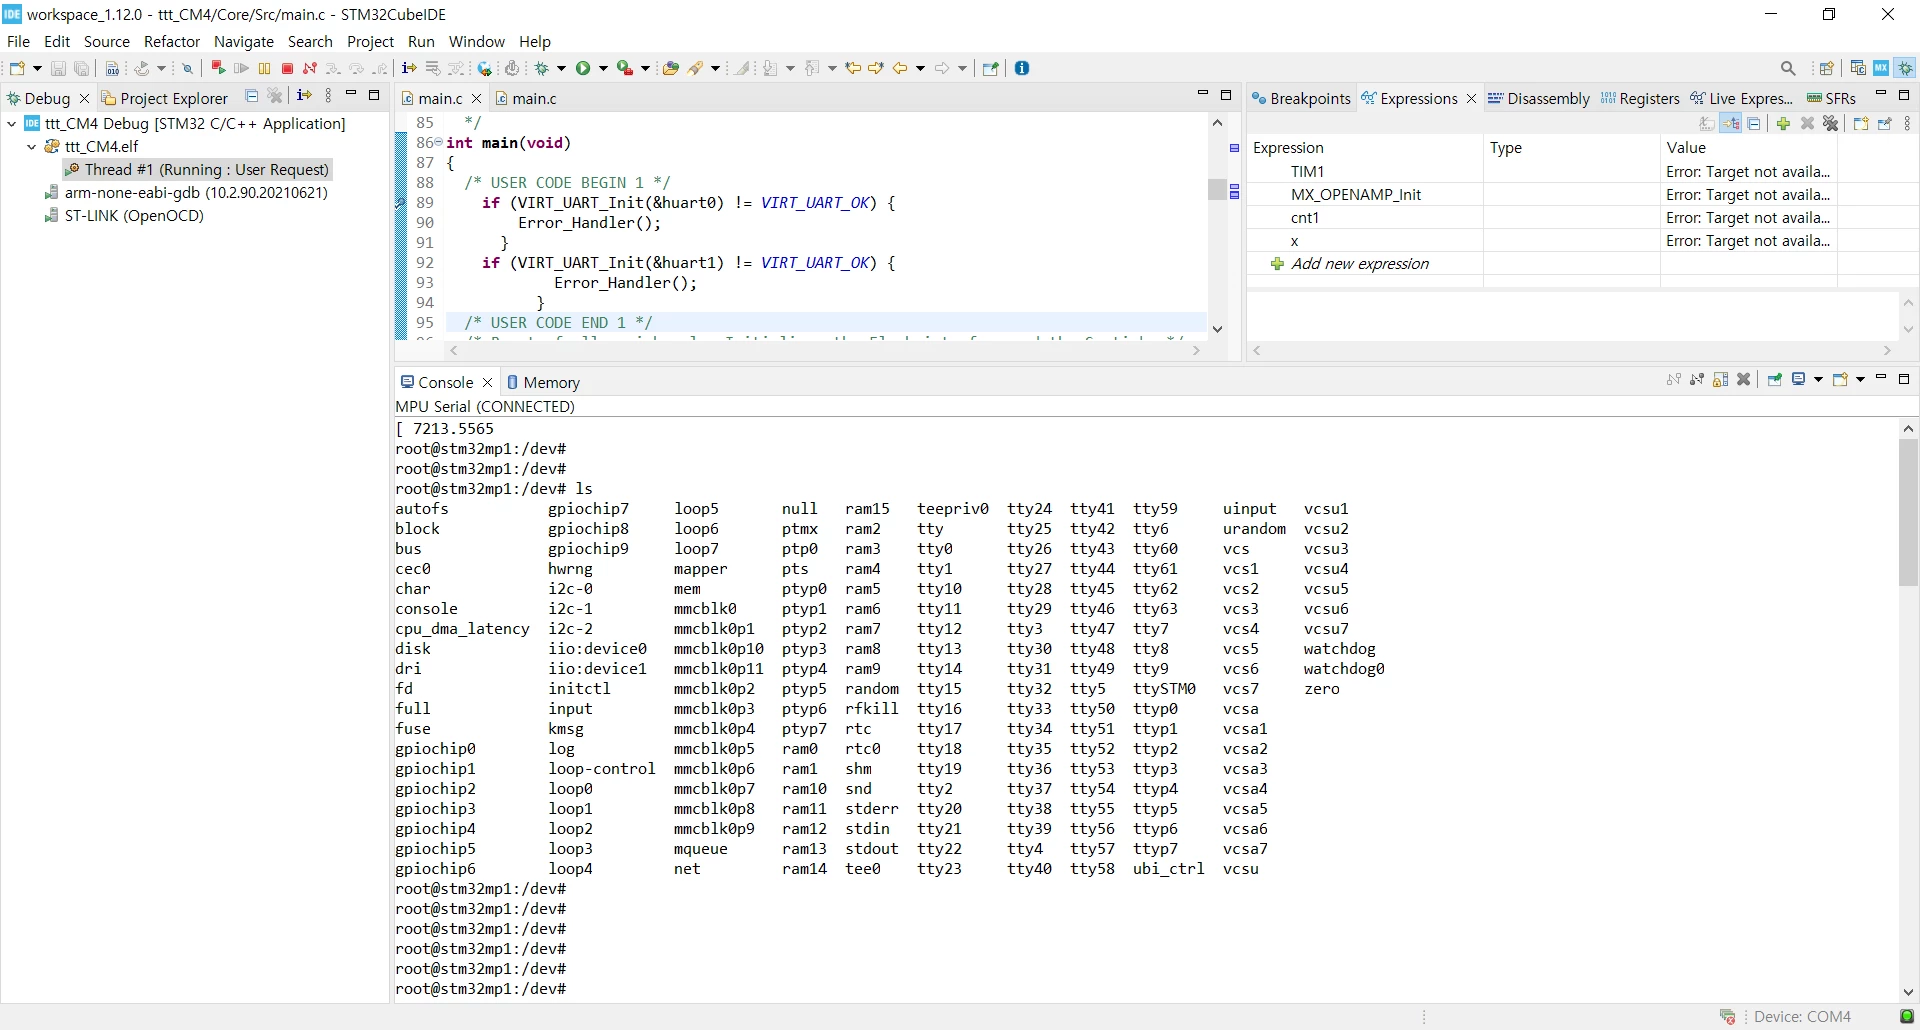Click the red Terminate debug icon
The height and width of the screenshot is (1030, 1920).
point(288,68)
